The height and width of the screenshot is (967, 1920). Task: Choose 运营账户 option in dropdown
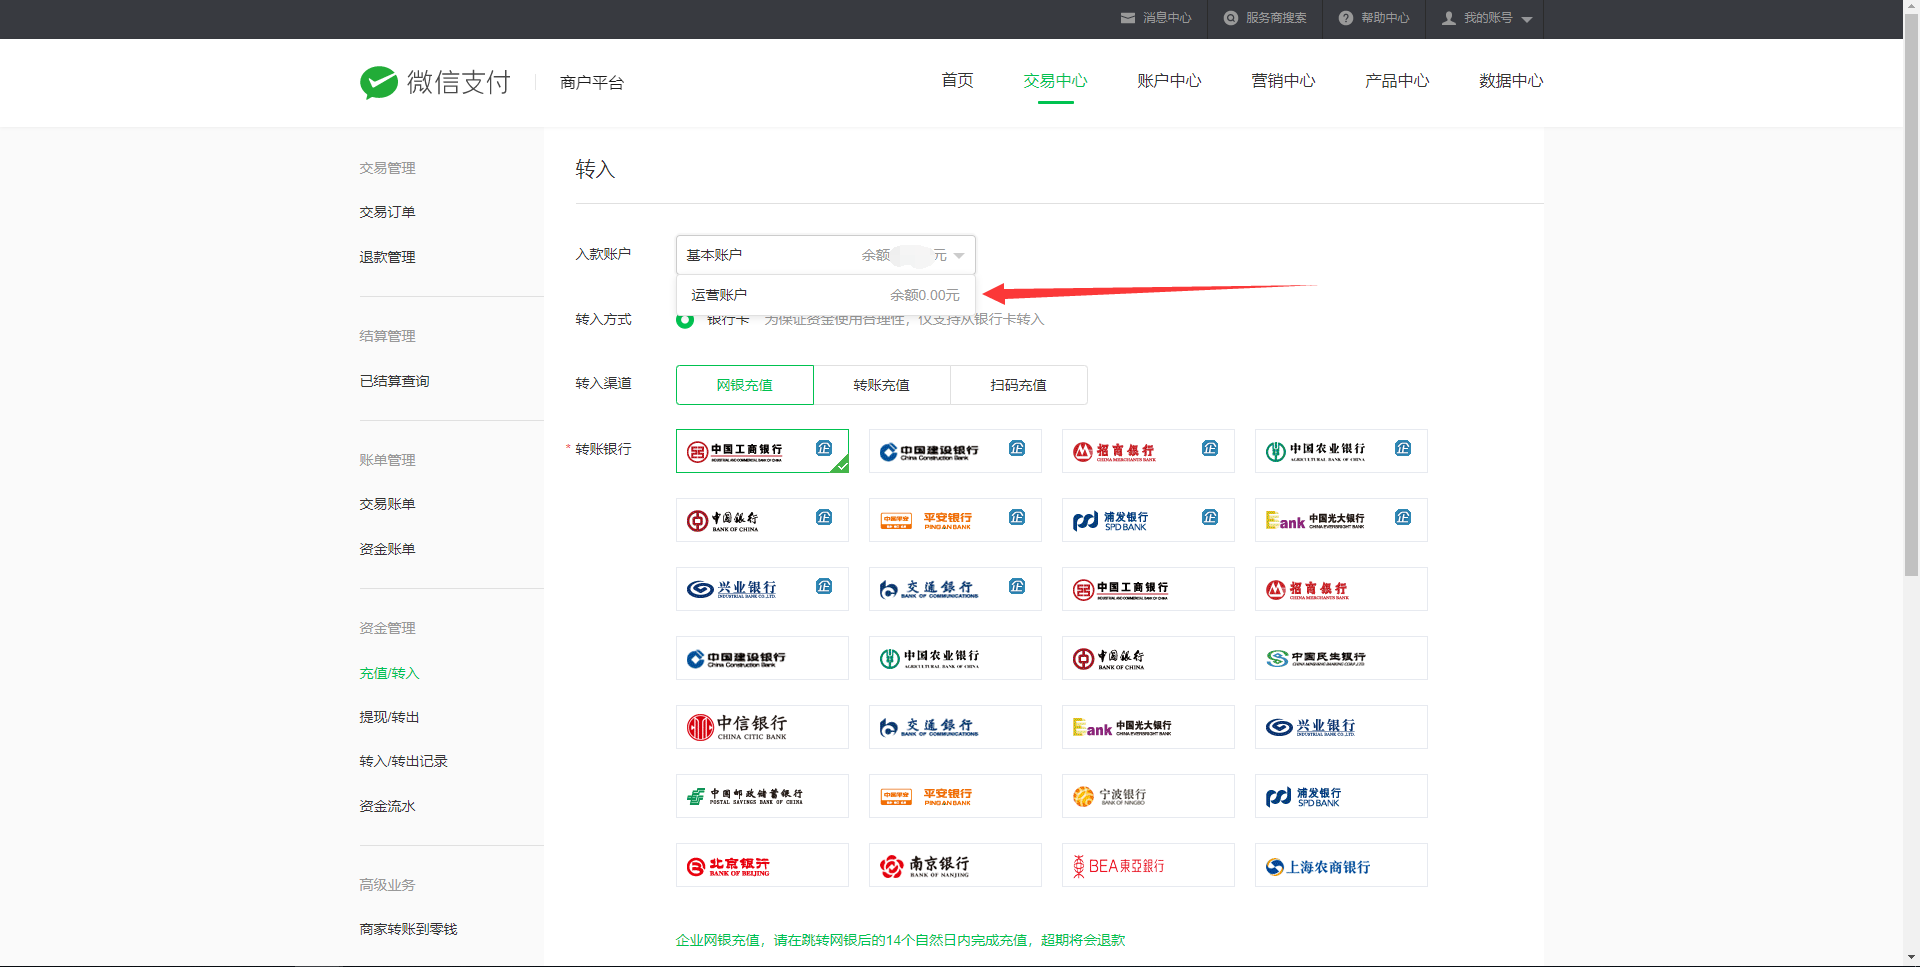(x=825, y=295)
